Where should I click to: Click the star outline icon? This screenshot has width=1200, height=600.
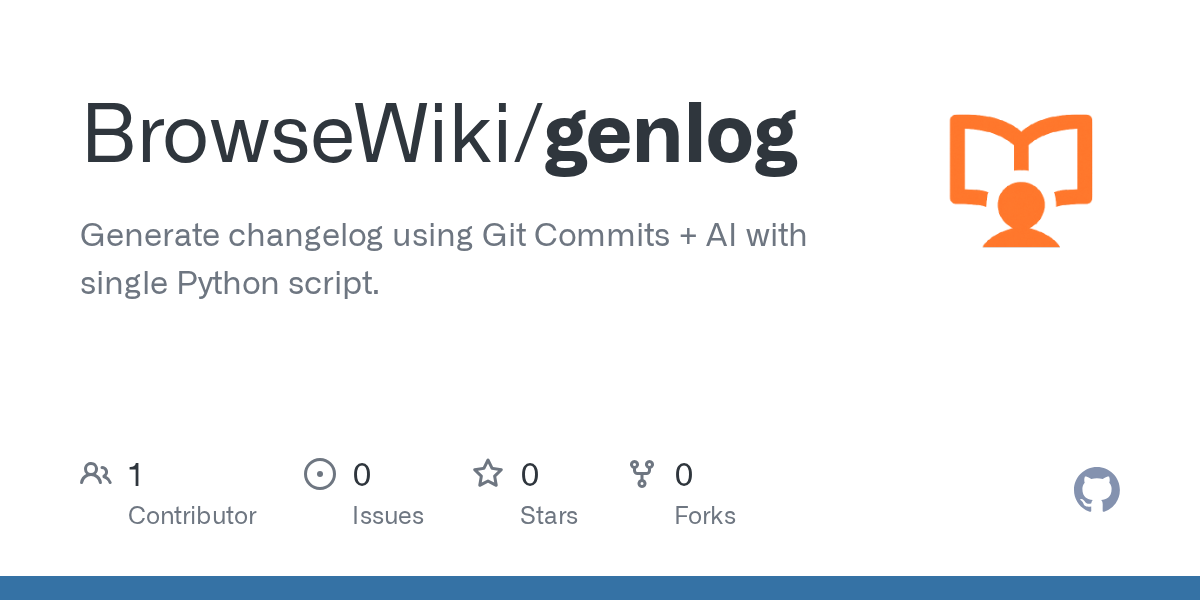[x=488, y=474]
